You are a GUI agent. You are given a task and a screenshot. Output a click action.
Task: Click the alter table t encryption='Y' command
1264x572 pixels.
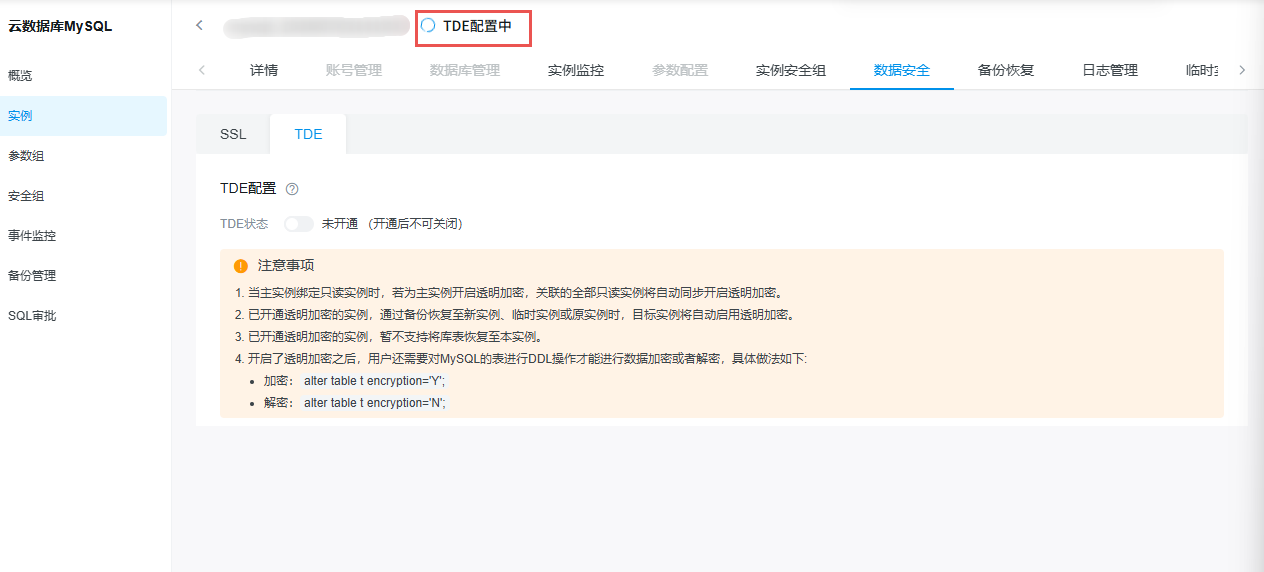pos(375,381)
